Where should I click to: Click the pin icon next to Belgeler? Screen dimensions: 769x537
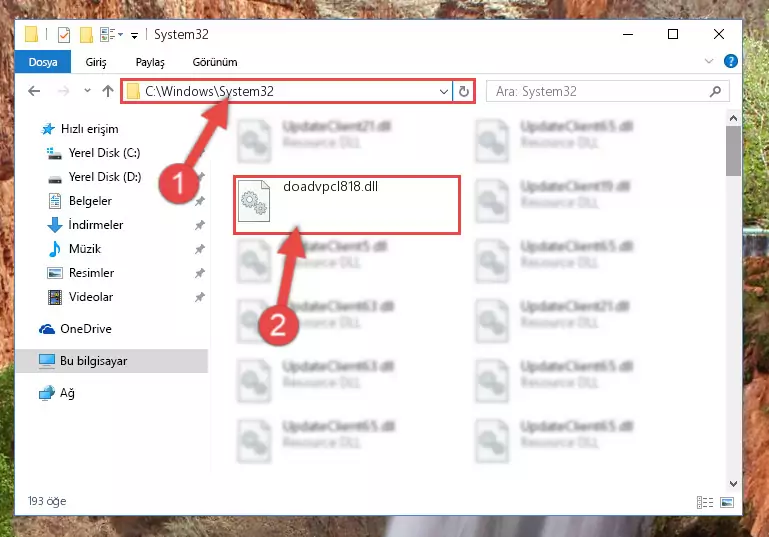pyautogui.click(x=200, y=201)
